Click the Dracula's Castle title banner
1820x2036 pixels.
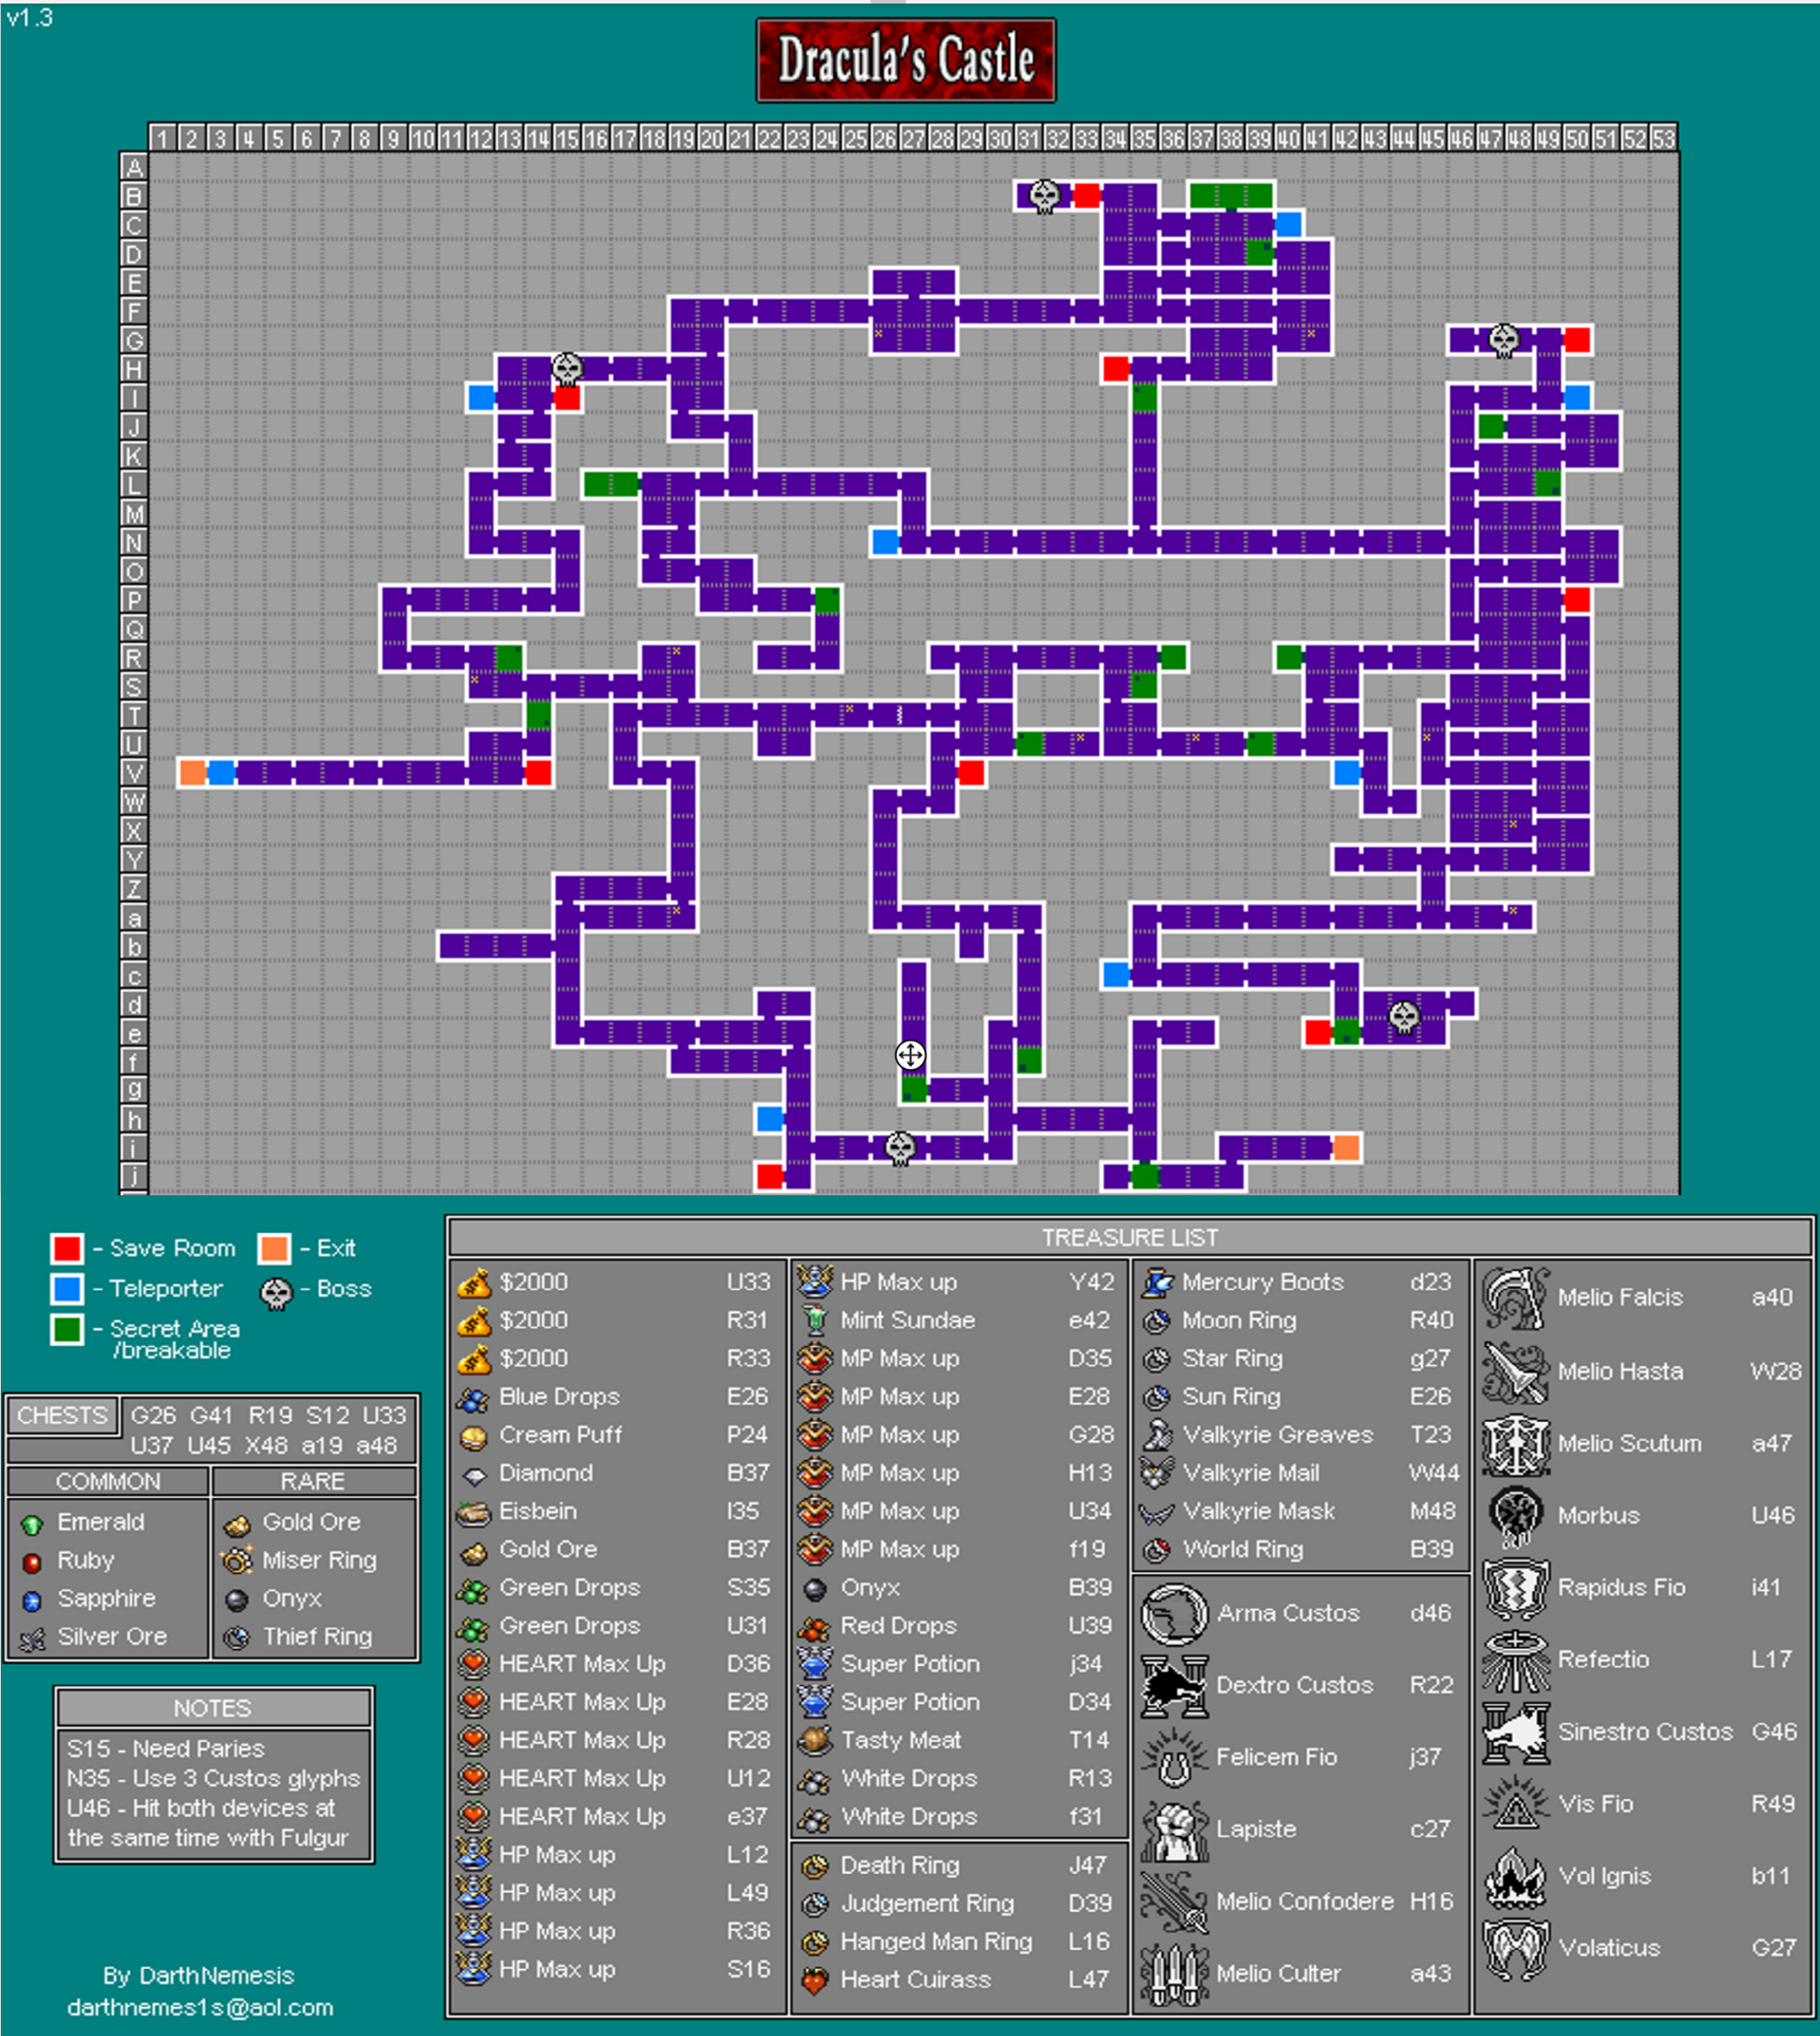point(905,60)
